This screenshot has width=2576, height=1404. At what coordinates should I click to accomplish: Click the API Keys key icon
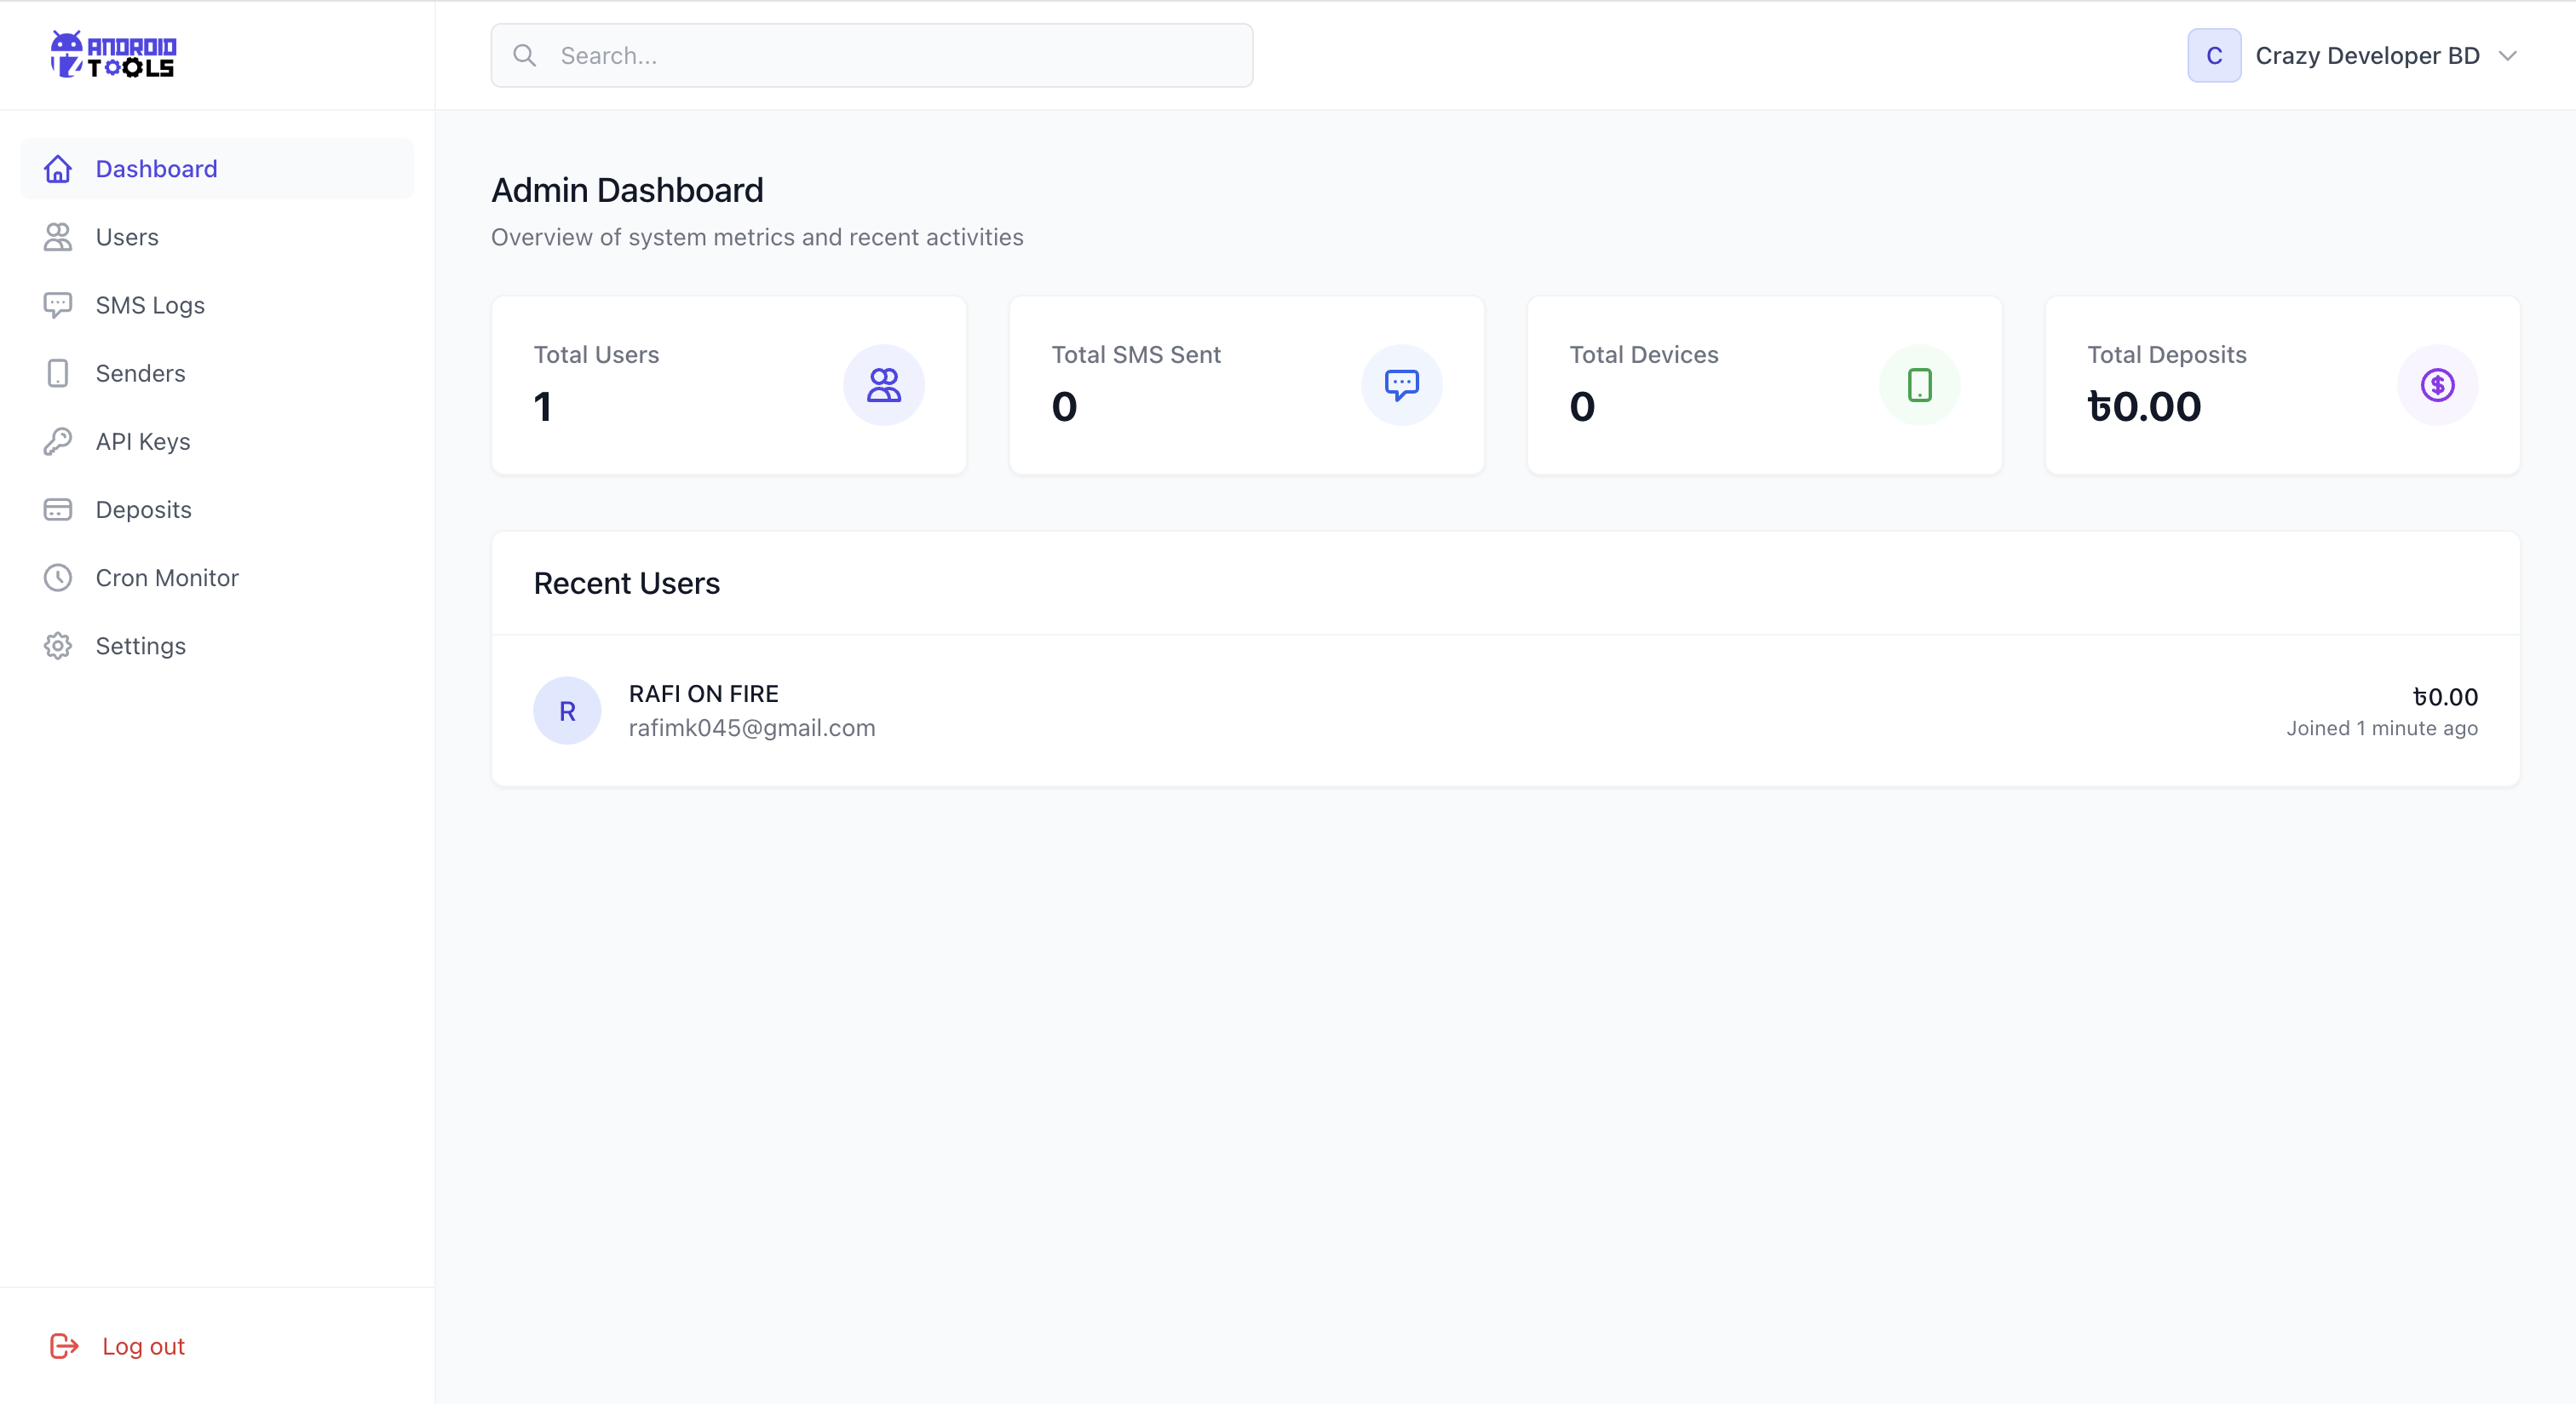(58, 441)
